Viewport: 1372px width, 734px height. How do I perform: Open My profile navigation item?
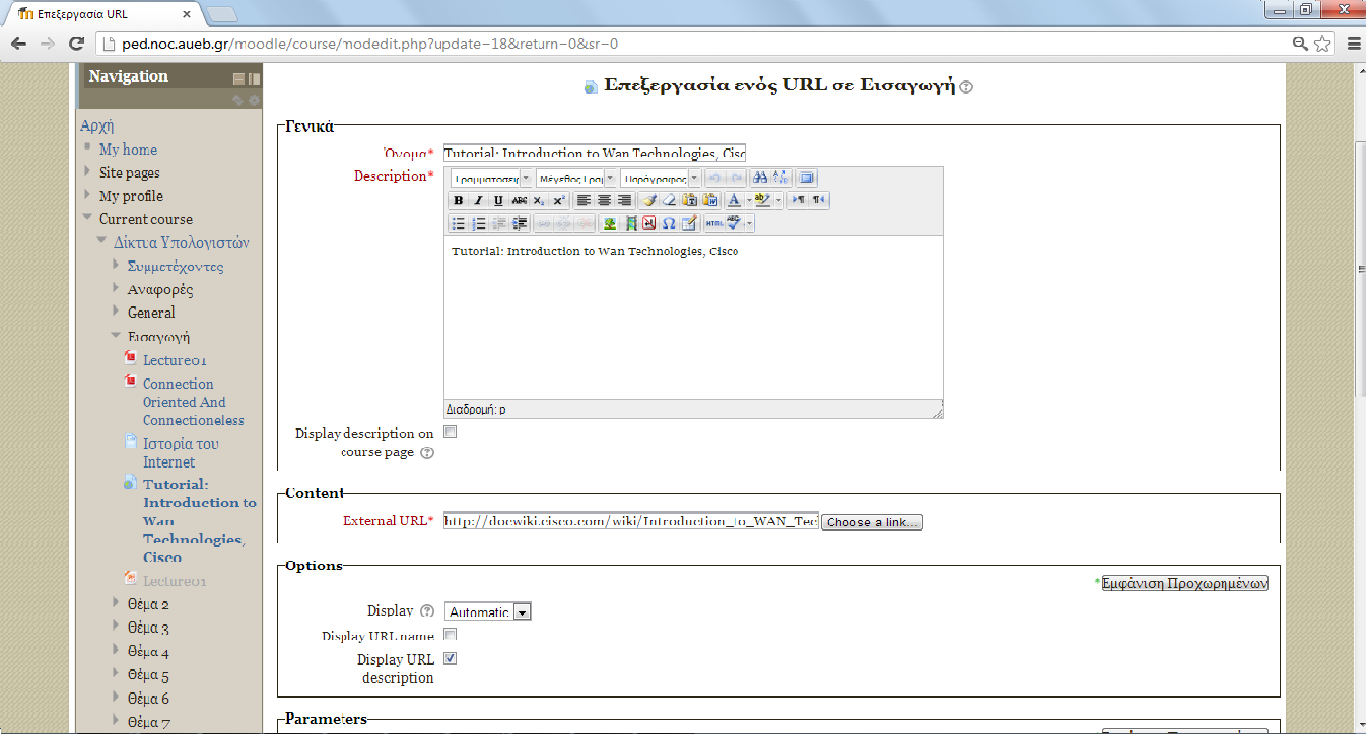[x=131, y=196]
